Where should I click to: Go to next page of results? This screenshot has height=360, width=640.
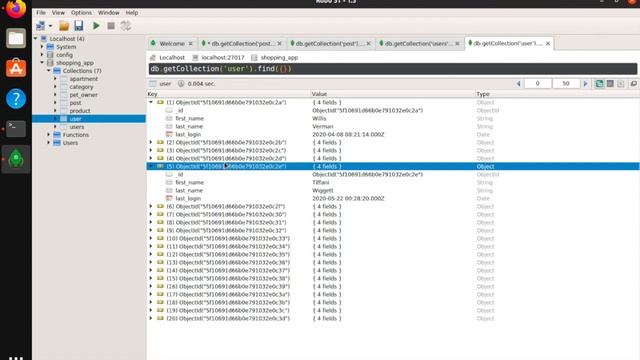[x=585, y=84]
